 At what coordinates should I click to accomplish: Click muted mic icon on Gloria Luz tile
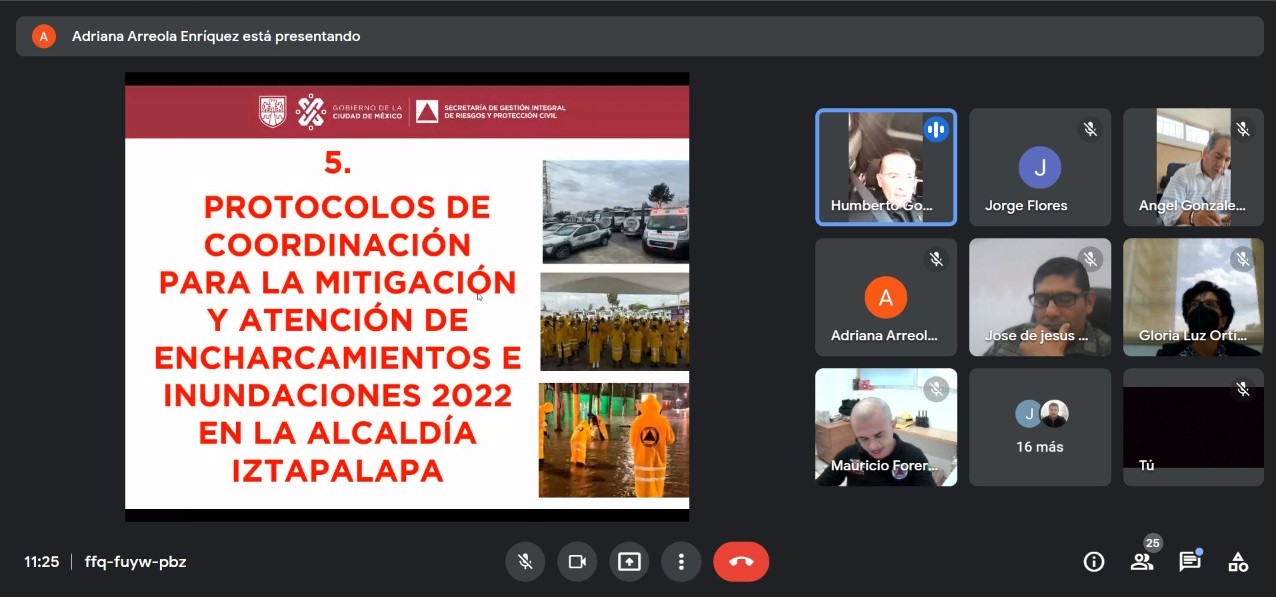(x=1243, y=259)
